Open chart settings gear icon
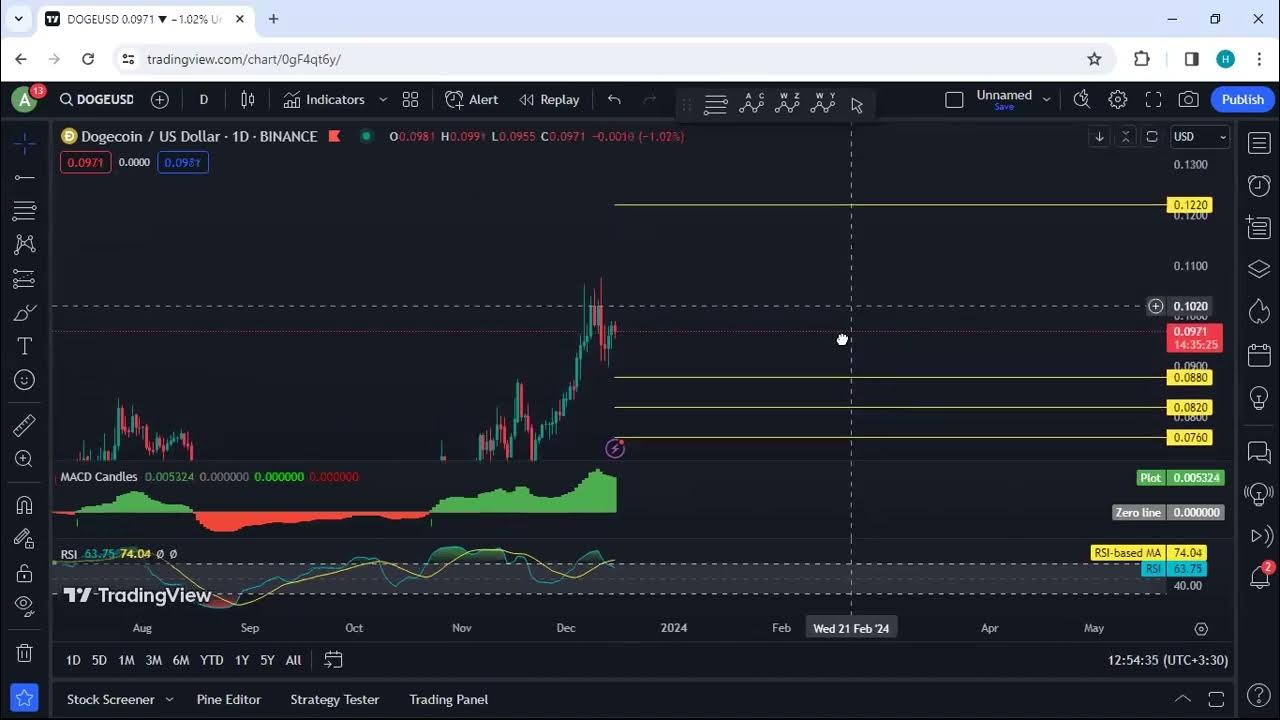1280x720 pixels. click(1118, 100)
